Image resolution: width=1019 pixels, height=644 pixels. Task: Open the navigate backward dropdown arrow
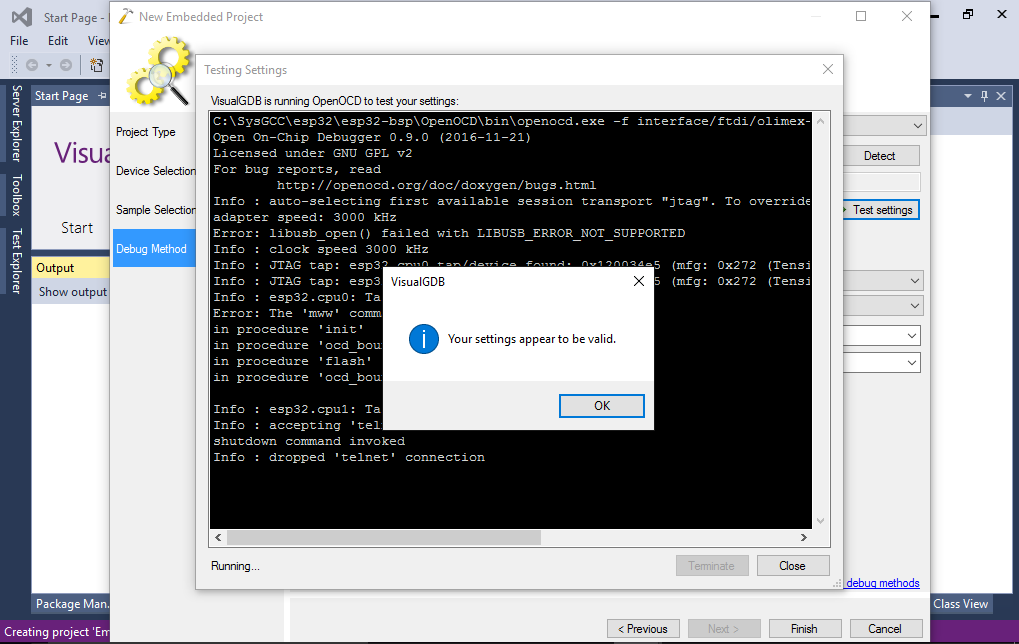point(49,65)
